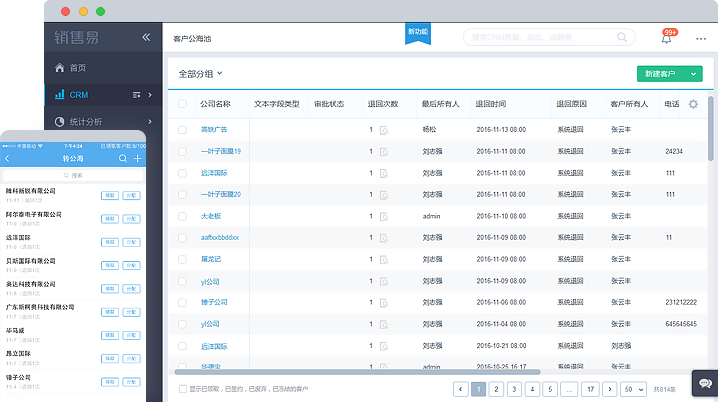Click the horizontal table scrollbar

(357, 372)
